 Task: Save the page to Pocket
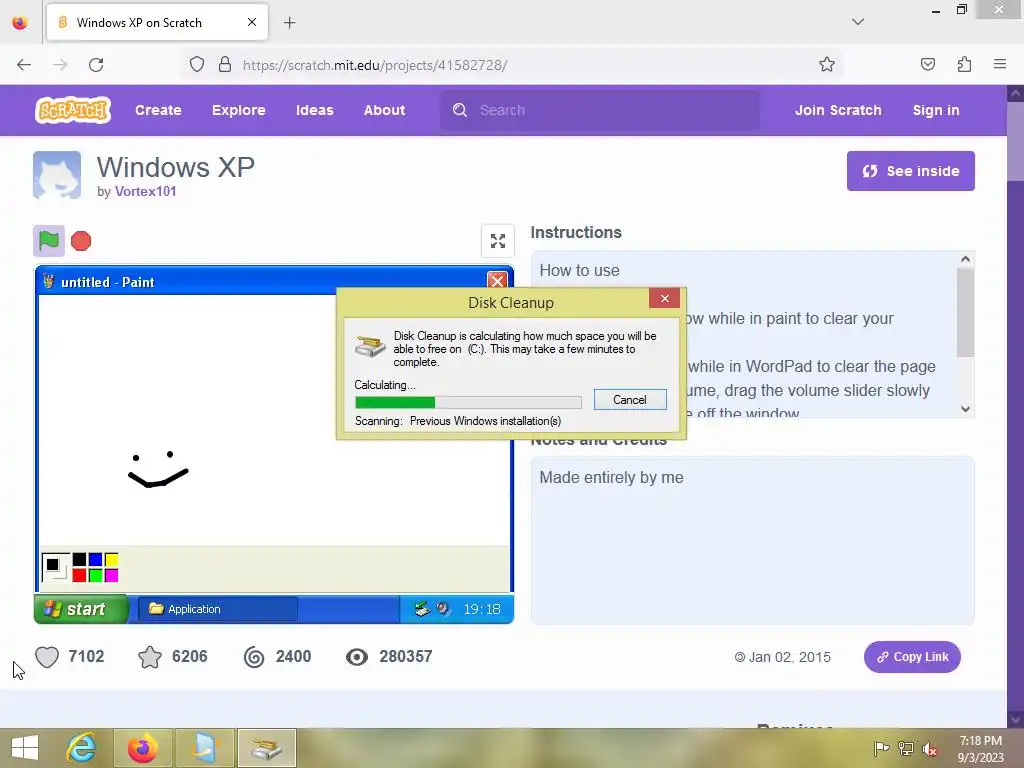[x=927, y=64]
